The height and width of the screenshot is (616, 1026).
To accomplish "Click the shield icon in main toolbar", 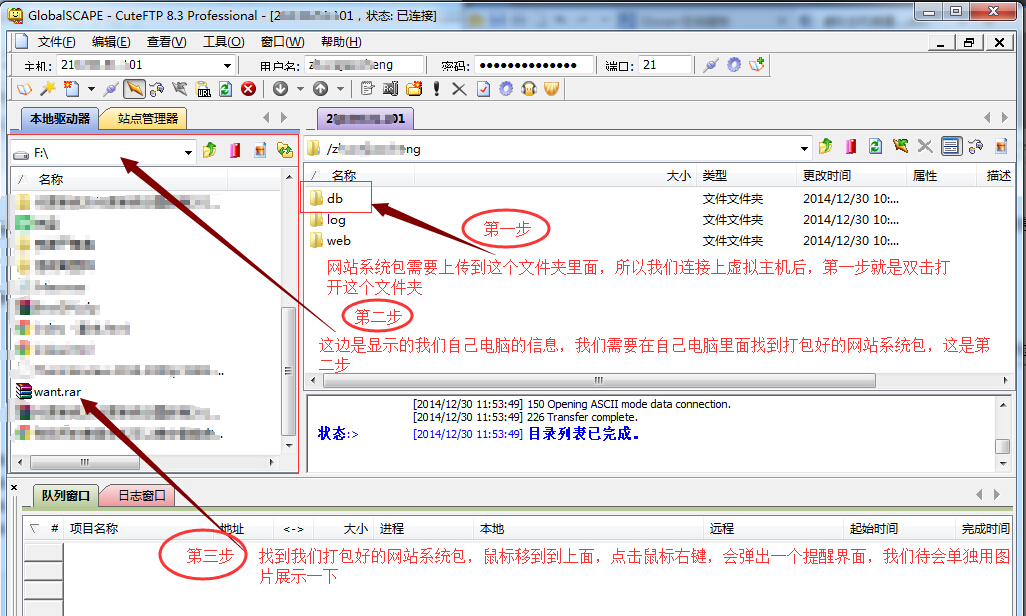I will (552, 88).
